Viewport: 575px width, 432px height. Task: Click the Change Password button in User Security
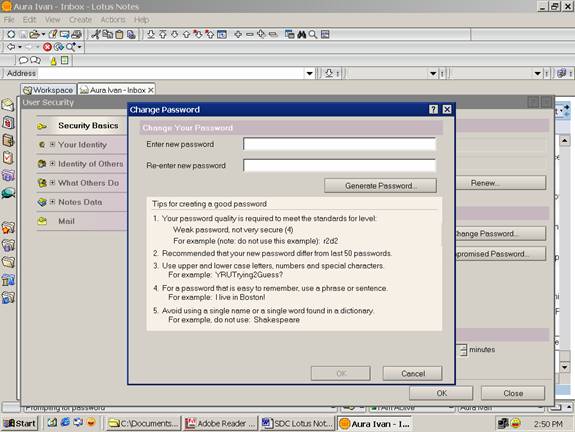point(501,234)
